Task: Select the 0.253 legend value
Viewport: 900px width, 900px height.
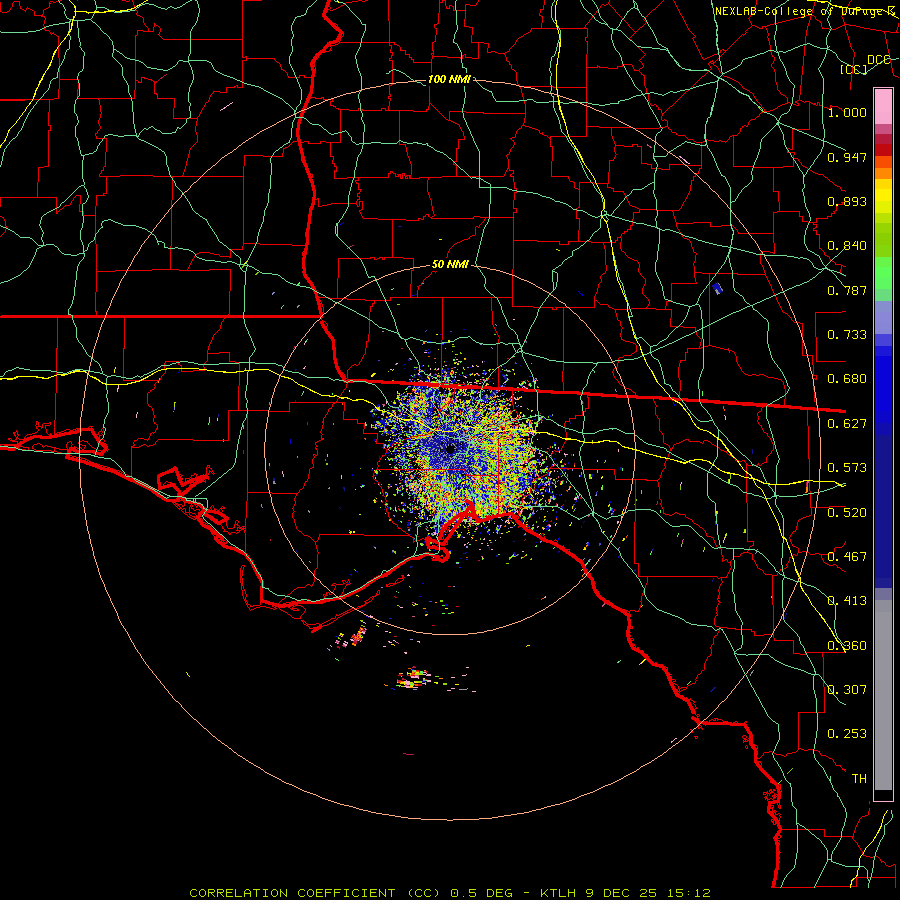Action: coord(847,734)
